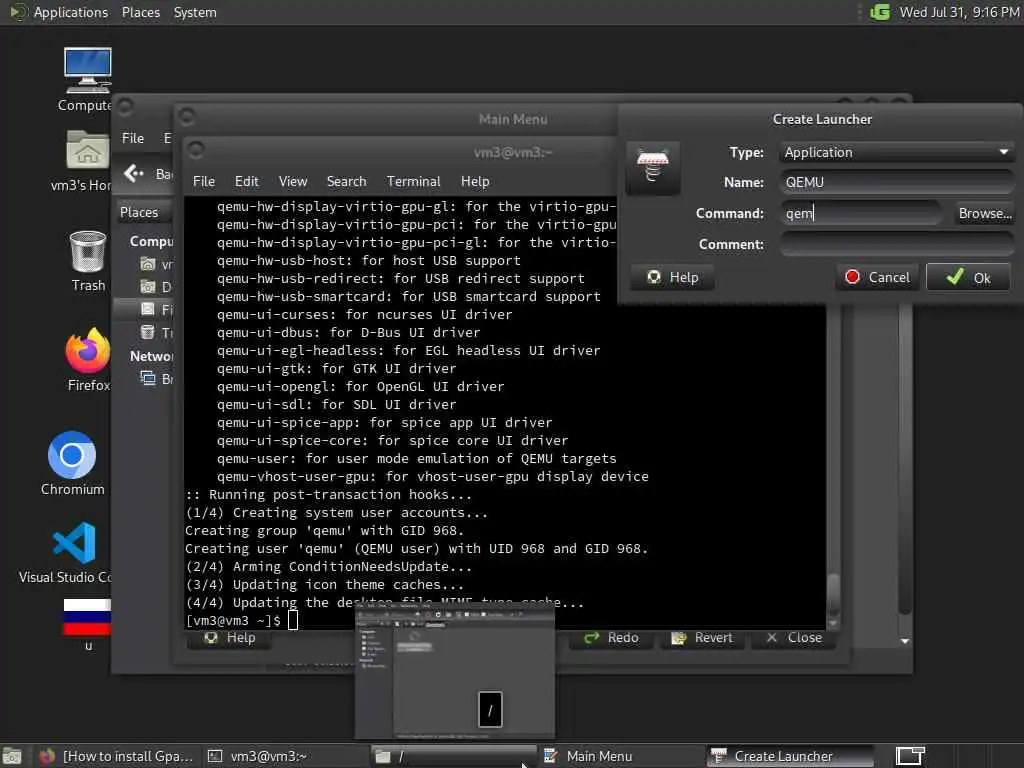Click the date and time clock
The width and height of the screenshot is (1024, 768).
point(959,12)
